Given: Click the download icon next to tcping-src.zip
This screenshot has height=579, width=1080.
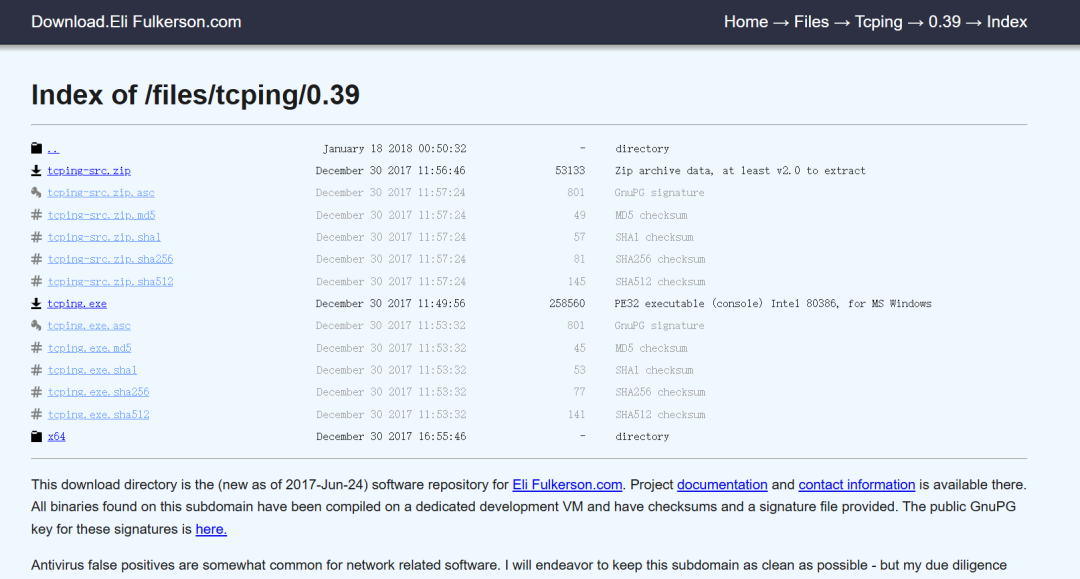Looking at the screenshot, I should tap(37, 170).
